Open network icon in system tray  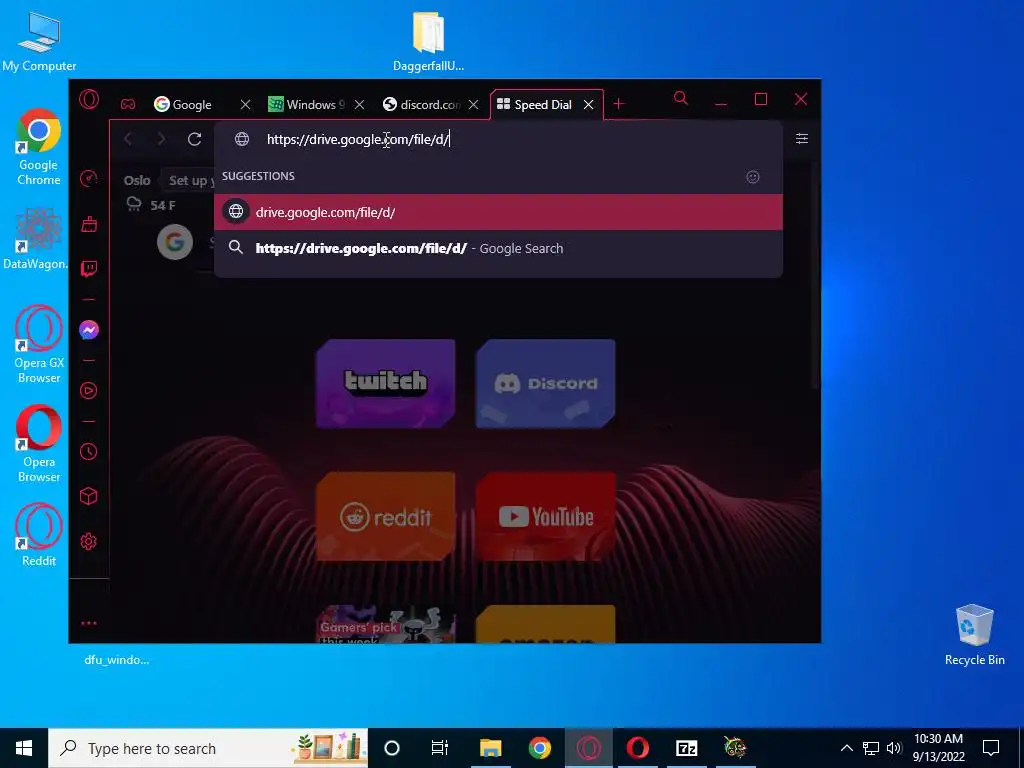pyautogui.click(x=871, y=748)
